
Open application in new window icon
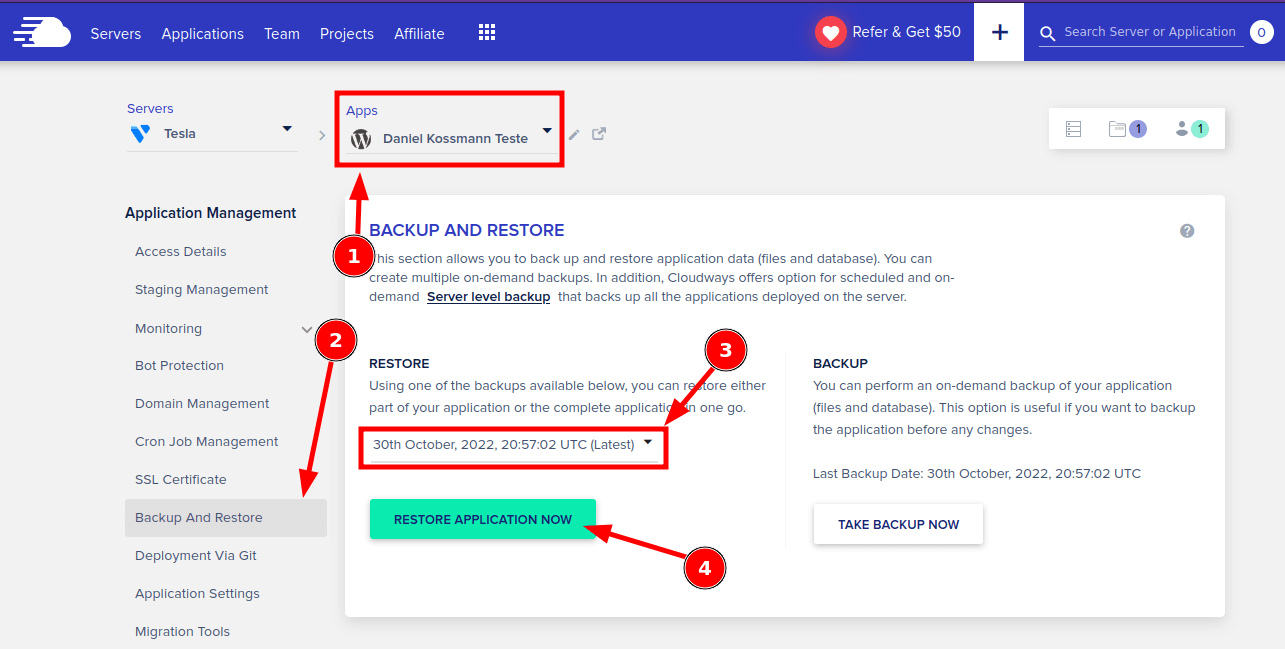599,134
